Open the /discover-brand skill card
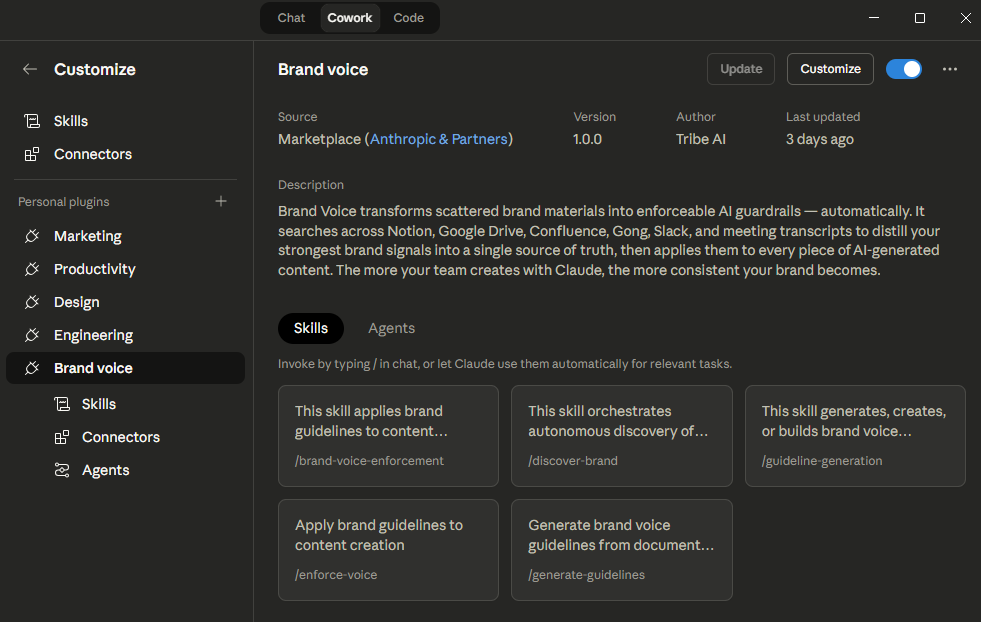981x622 pixels. 621,436
